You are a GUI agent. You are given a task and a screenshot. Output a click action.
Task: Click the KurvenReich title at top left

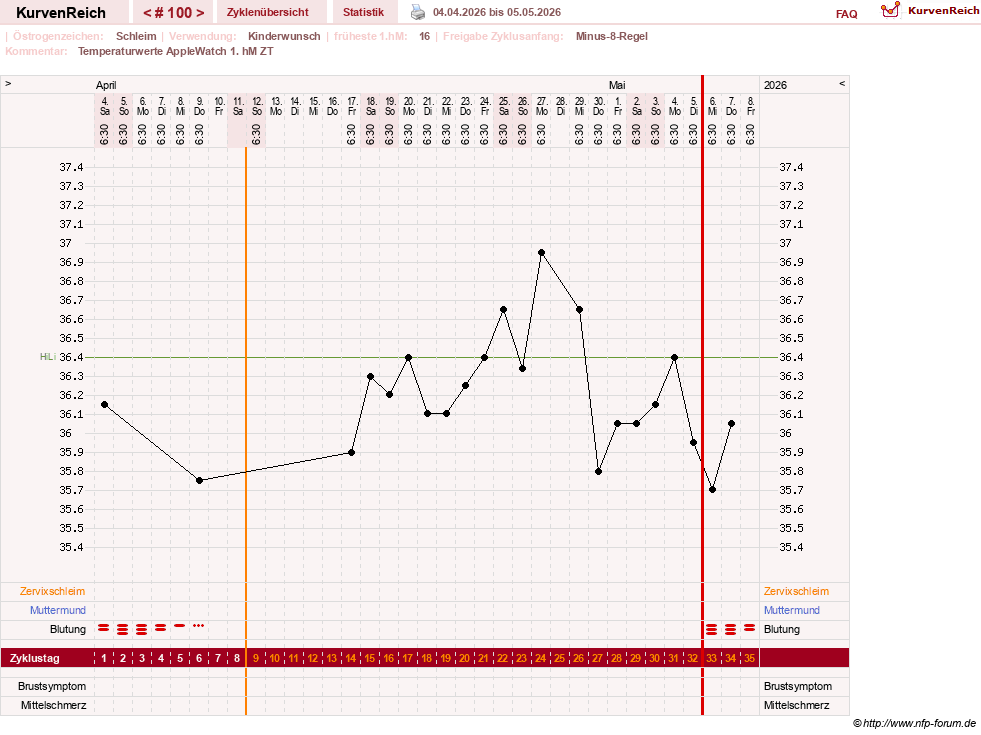pyautogui.click(x=61, y=13)
